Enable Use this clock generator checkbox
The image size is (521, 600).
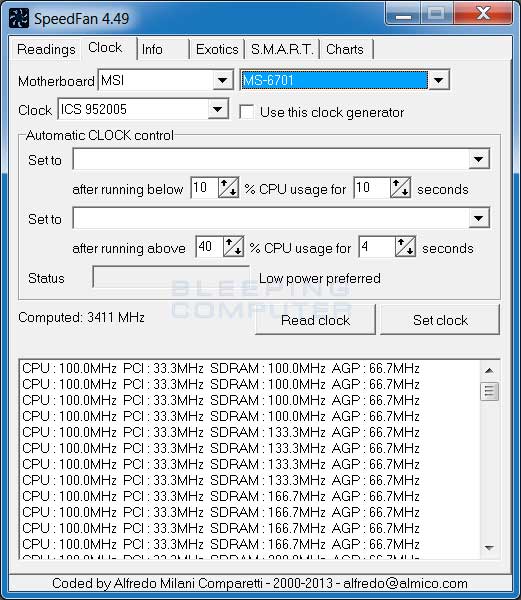click(246, 112)
